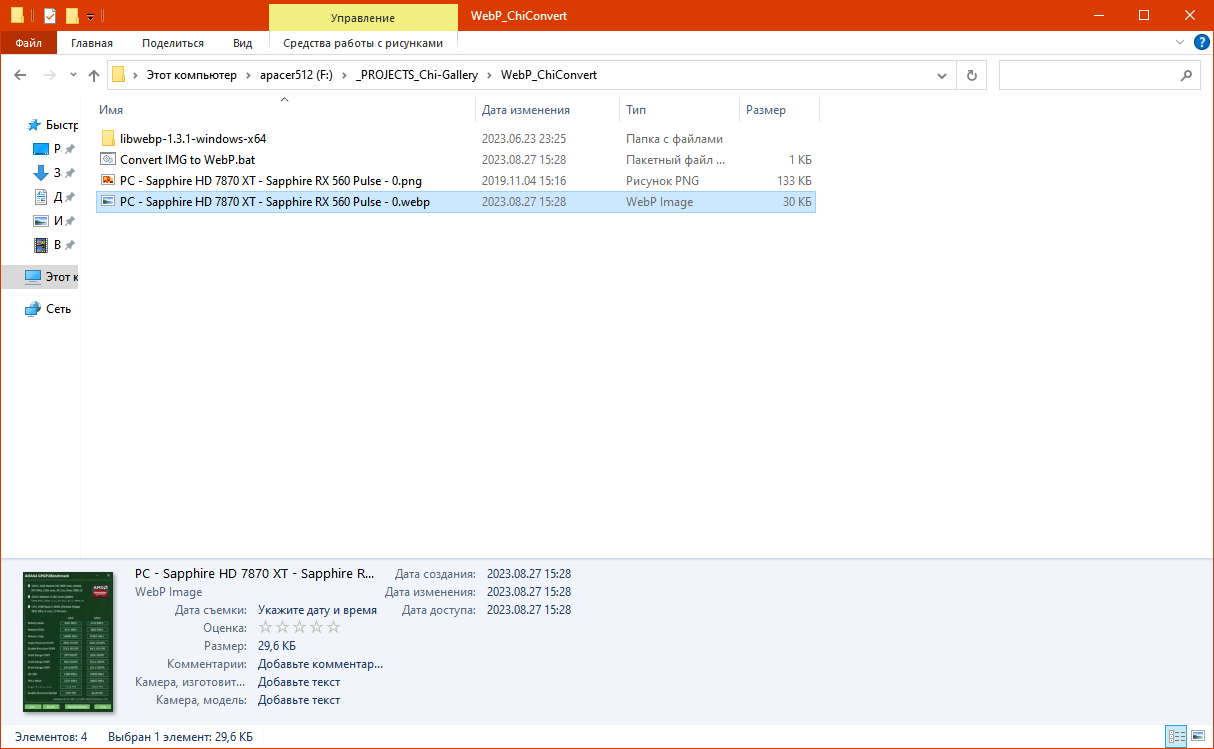Open the Файл menu tab

[29, 43]
